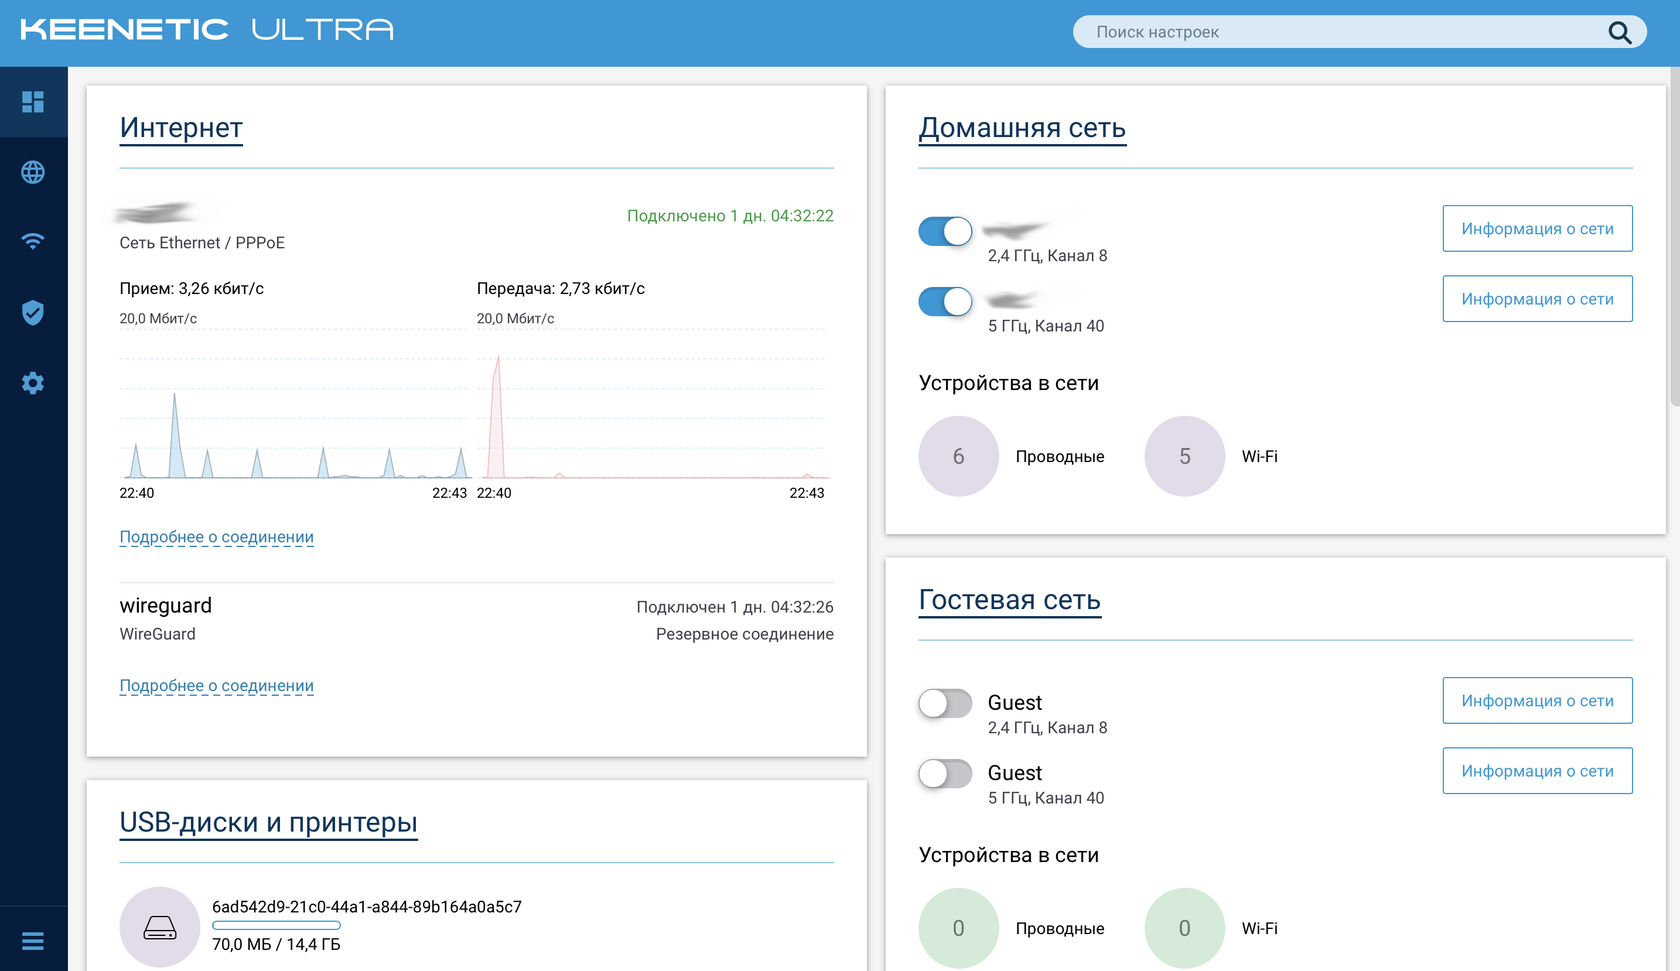The width and height of the screenshot is (1680, 971).
Task: Click the Резервное соединение label
Action: (x=745, y=634)
